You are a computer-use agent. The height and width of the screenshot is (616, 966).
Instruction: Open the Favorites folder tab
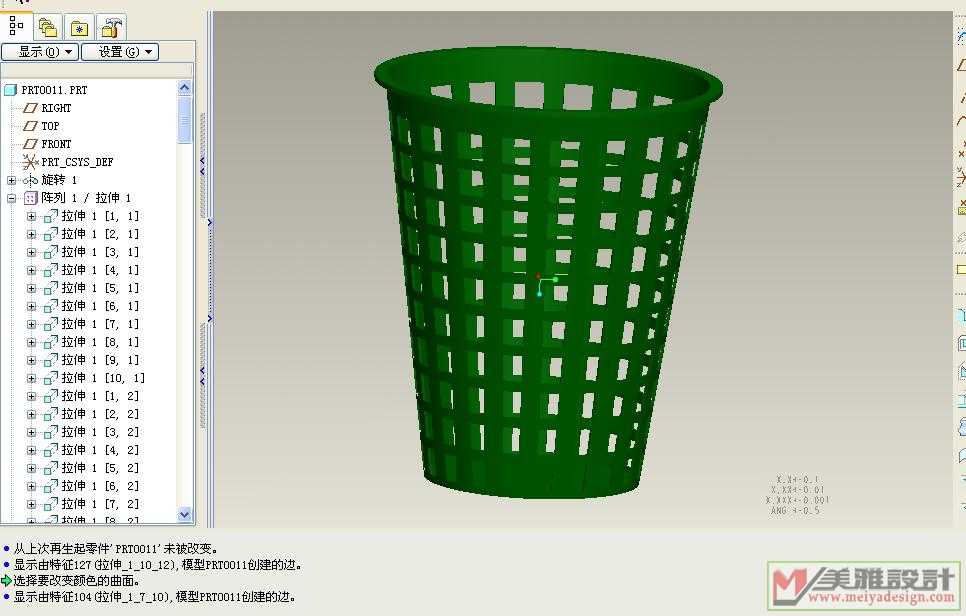79,28
